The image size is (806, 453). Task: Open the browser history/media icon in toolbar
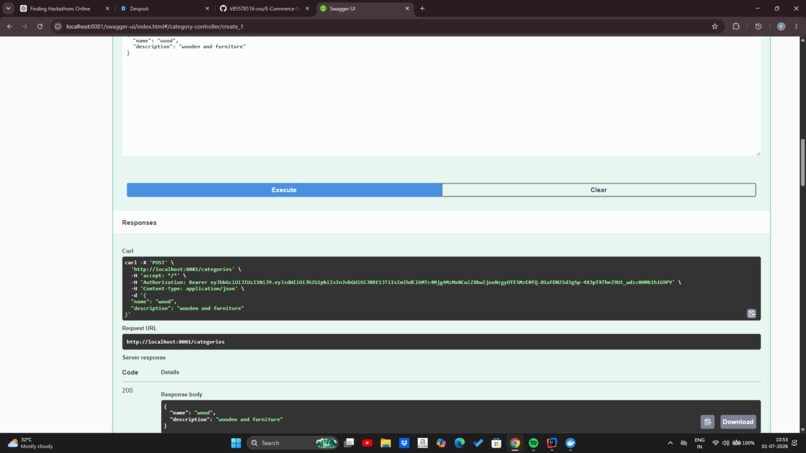[x=758, y=26]
